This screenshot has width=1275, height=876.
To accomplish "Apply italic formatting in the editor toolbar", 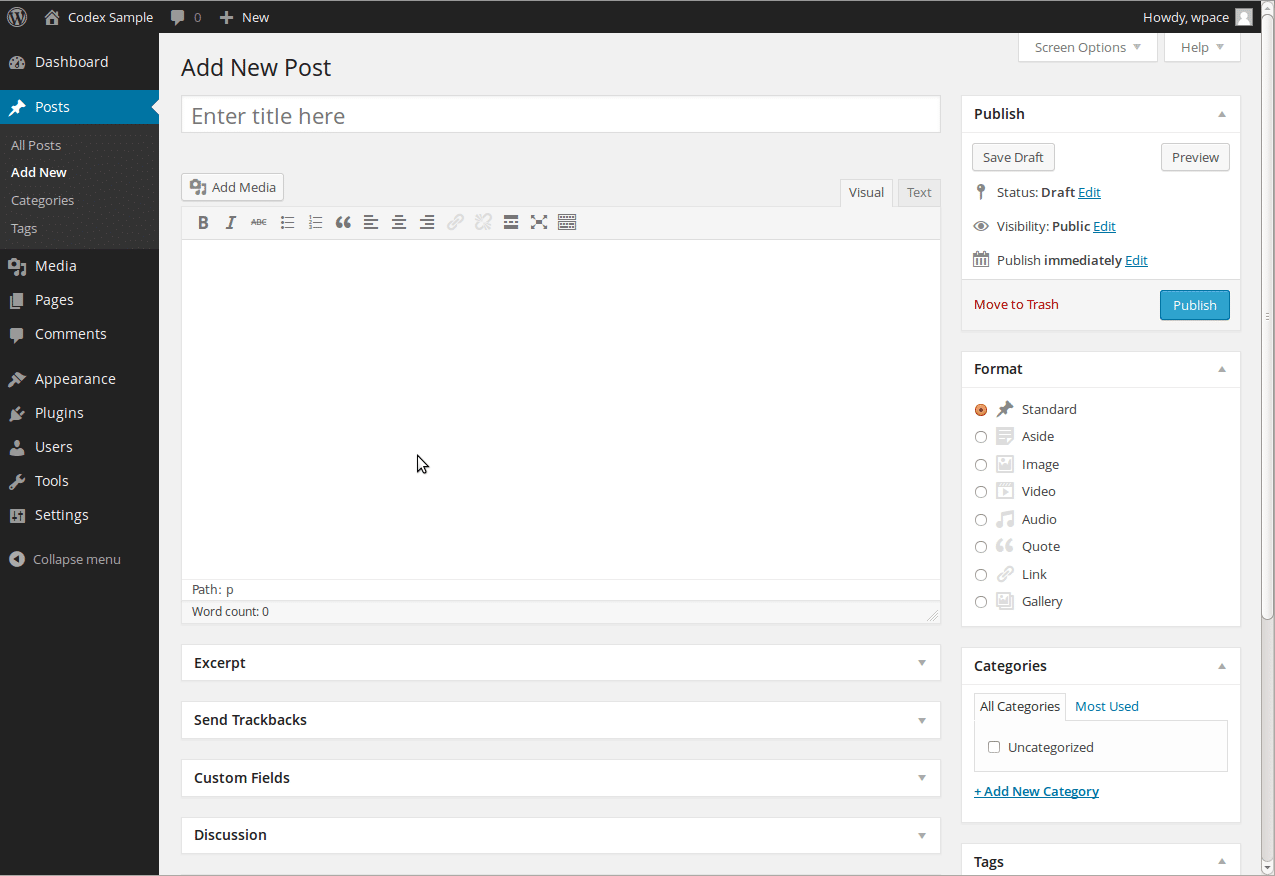I will coord(231,222).
